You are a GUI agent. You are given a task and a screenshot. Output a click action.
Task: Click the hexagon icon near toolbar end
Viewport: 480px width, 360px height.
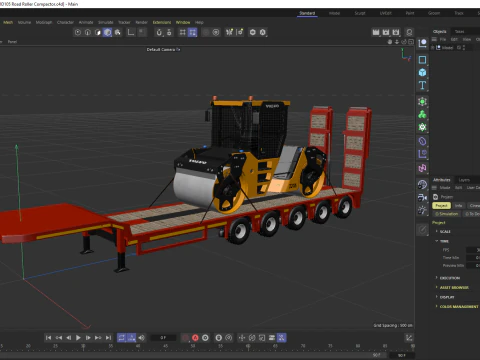tap(253, 32)
